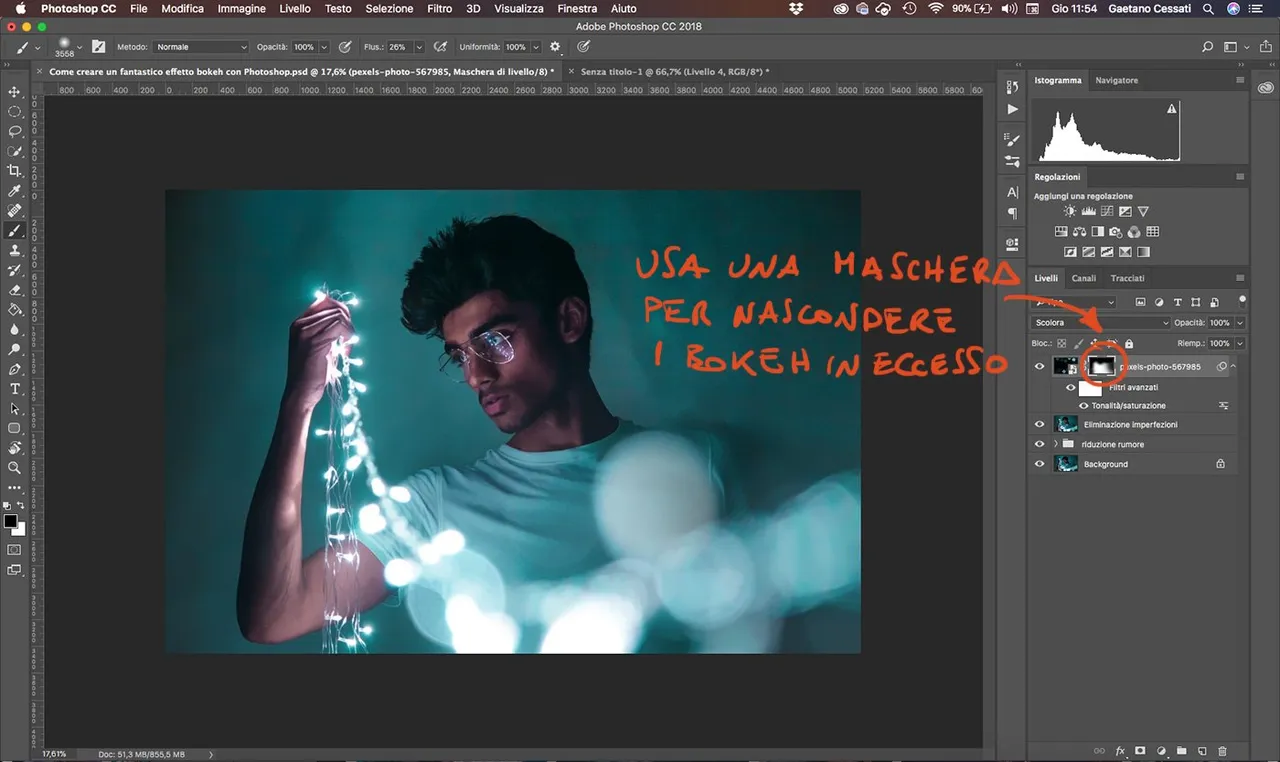
Task: Add a Brightness/Contrast adjustment
Action: point(1070,212)
